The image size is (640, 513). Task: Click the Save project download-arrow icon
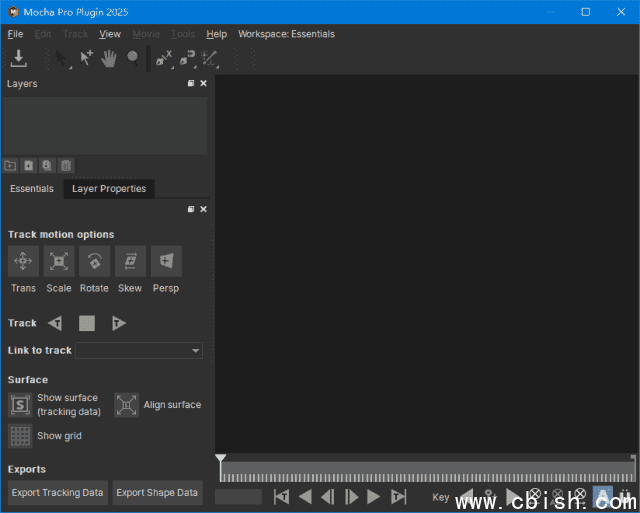18,58
